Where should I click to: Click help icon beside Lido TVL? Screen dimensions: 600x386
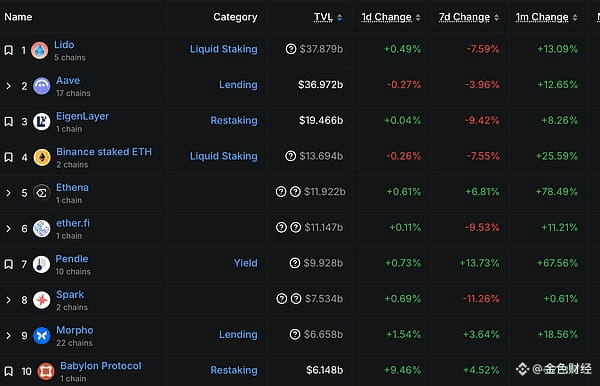(x=291, y=49)
